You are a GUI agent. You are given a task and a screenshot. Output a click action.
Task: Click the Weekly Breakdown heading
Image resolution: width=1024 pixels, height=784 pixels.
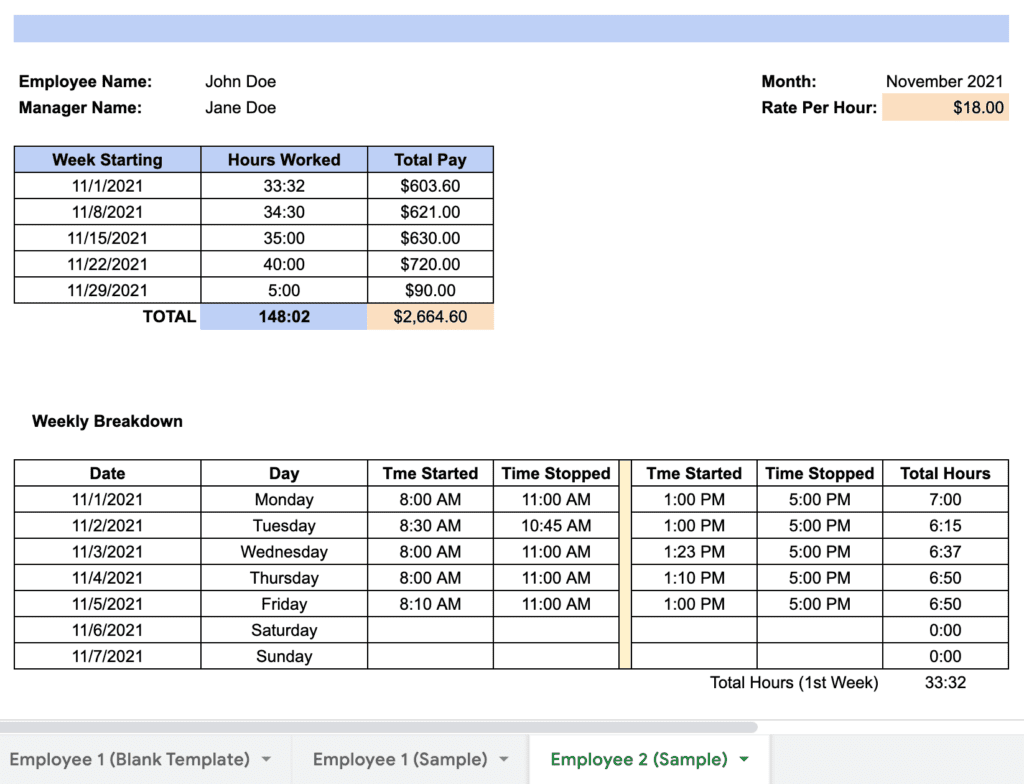coord(107,421)
